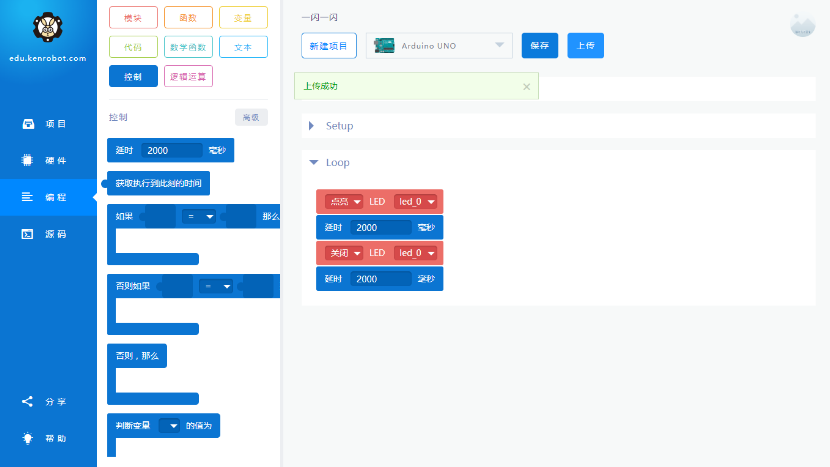Image resolution: width=830 pixels, height=467 pixels.
Task: Collapse the Loop section
Action: coord(313,162)
